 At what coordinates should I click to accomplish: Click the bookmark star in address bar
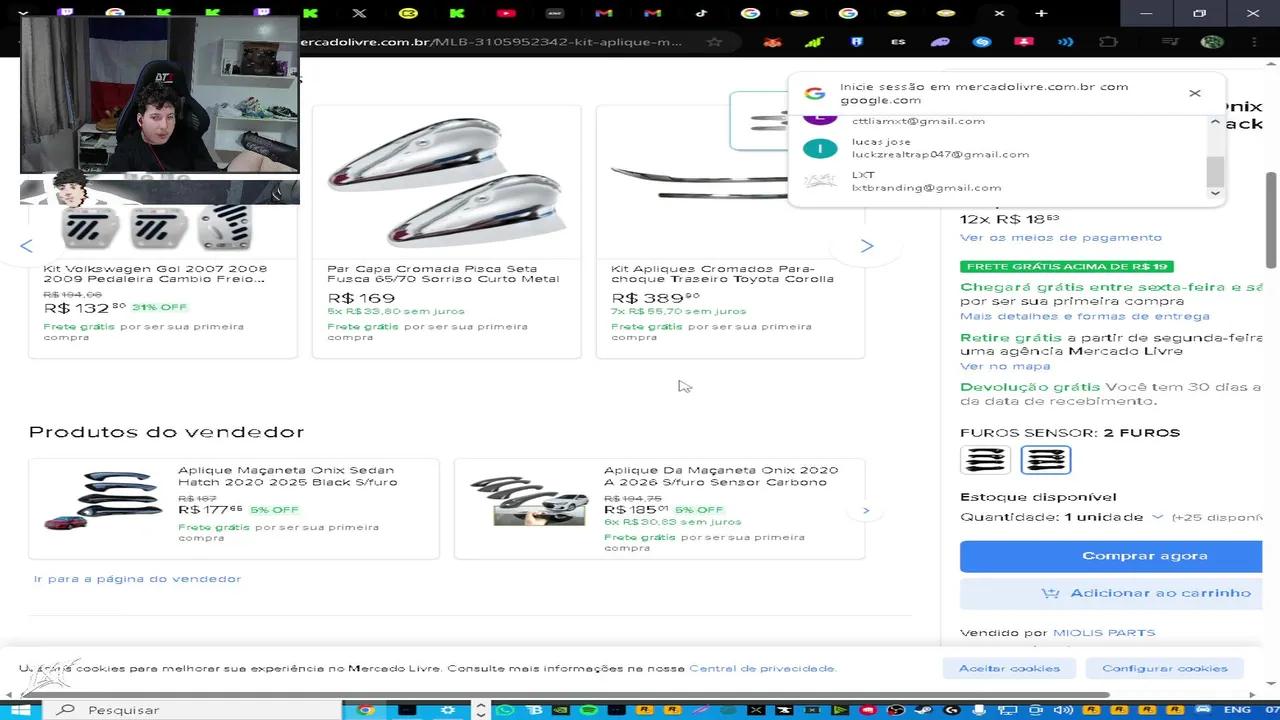[714, 42]
